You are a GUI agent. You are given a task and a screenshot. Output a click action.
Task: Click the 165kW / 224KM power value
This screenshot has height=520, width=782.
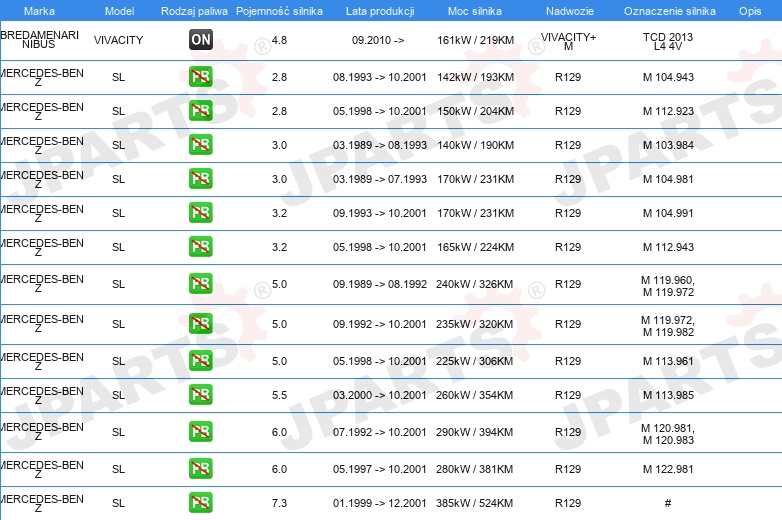[475, 246]
